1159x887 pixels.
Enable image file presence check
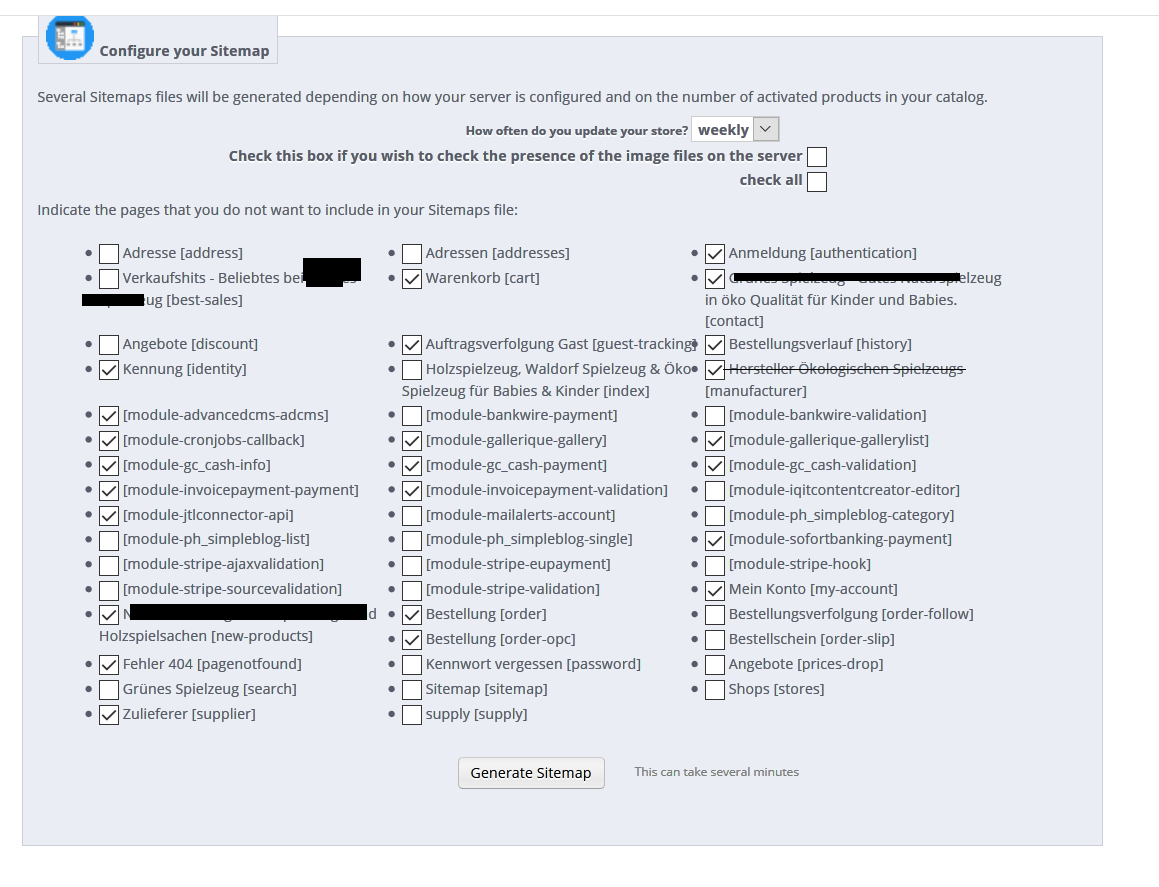pos(817,157)
